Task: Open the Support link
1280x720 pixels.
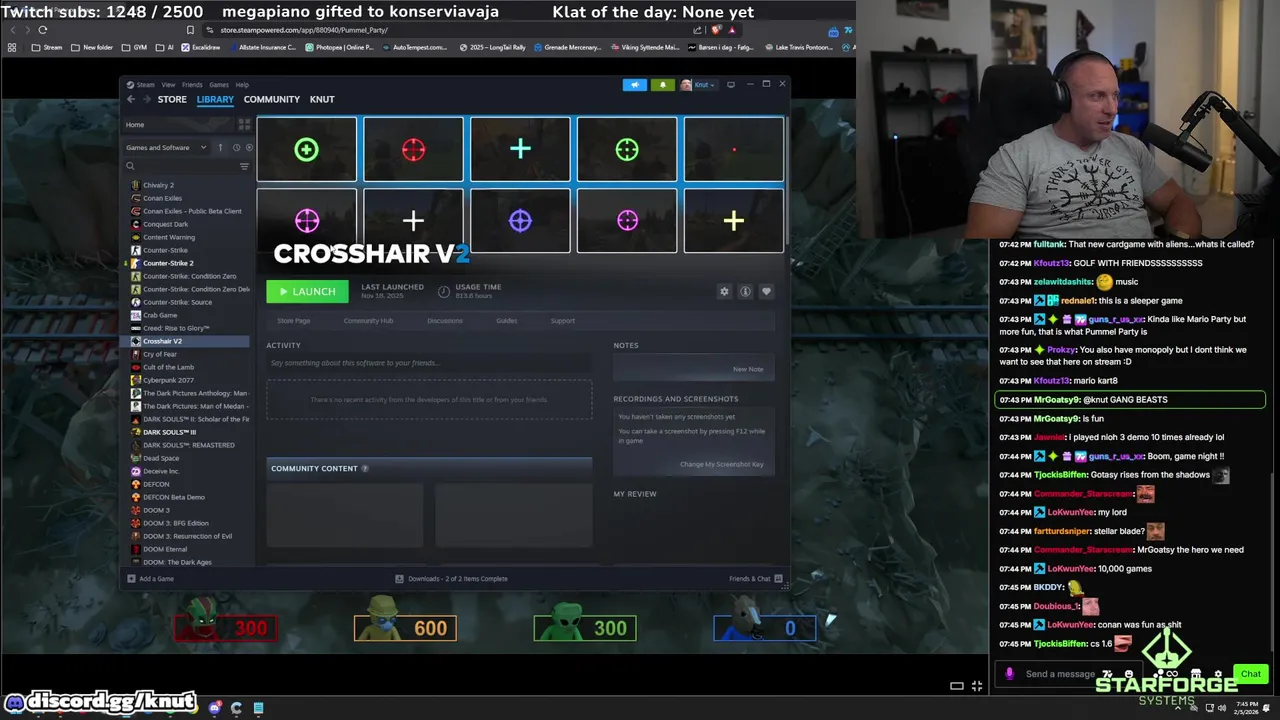Action: tap(563, 321)
